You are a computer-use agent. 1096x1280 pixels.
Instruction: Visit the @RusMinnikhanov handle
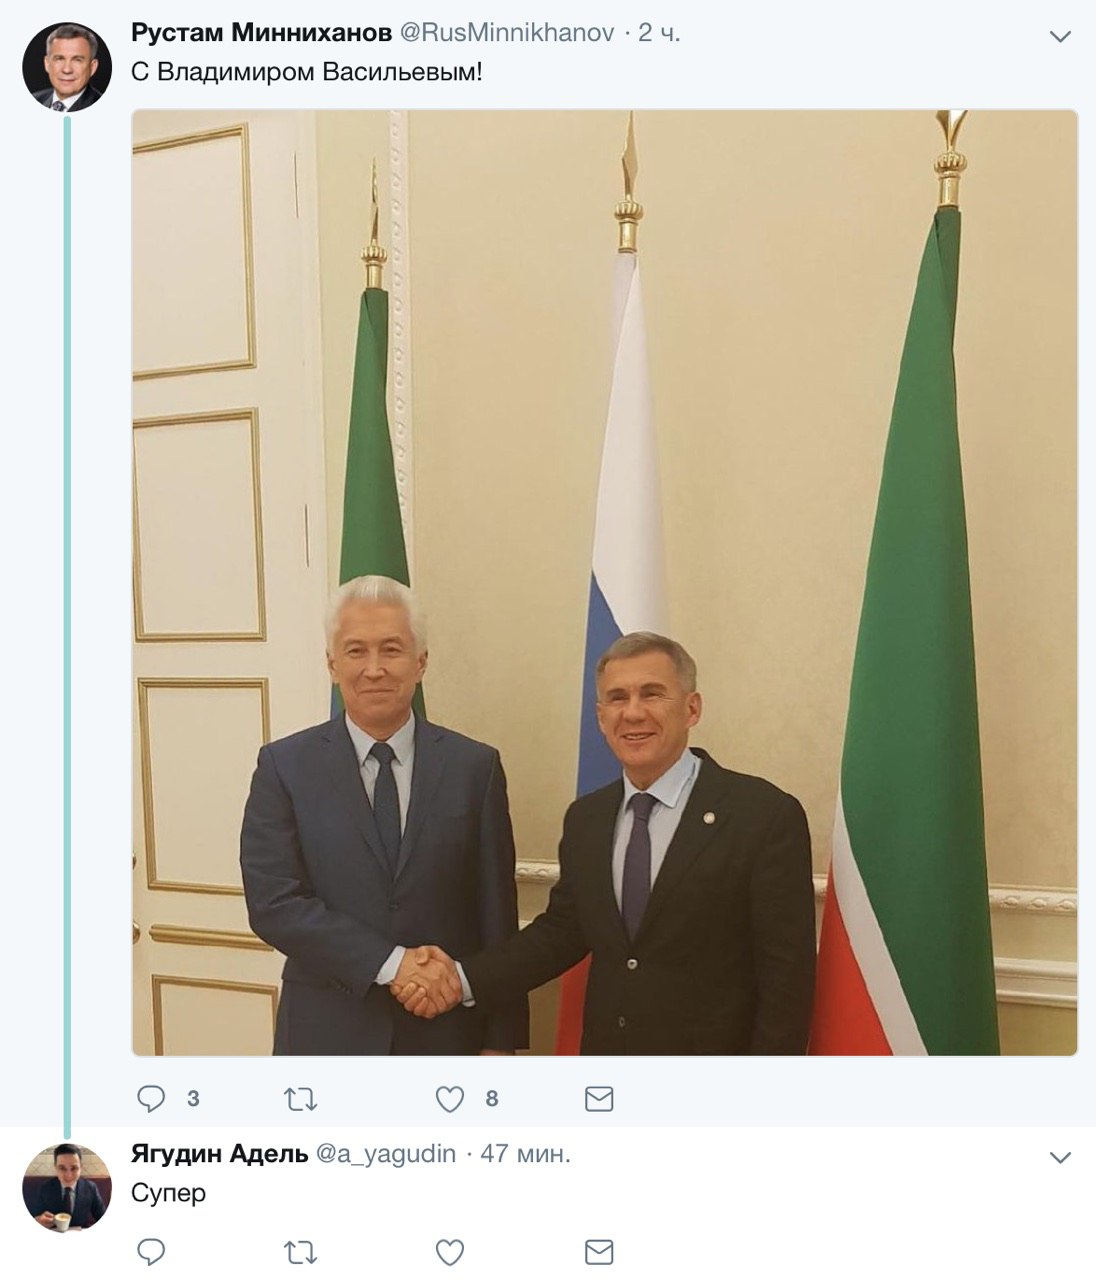(x=507, y=33)
